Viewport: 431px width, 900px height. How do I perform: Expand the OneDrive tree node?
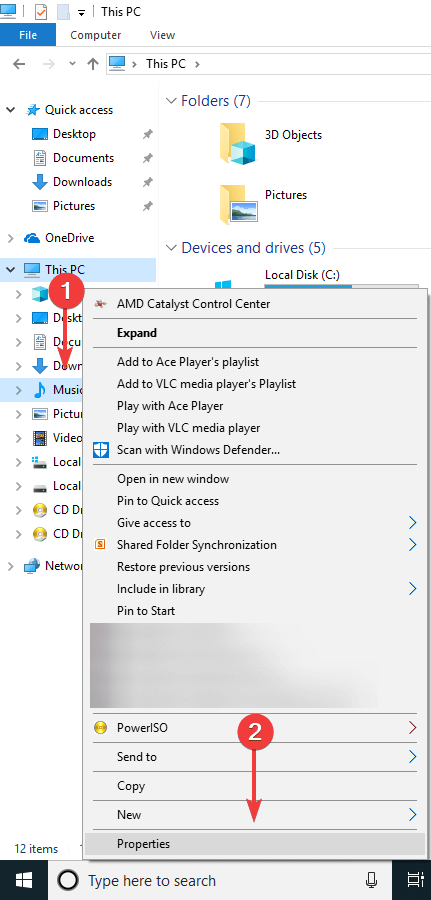tap(10, 238)
